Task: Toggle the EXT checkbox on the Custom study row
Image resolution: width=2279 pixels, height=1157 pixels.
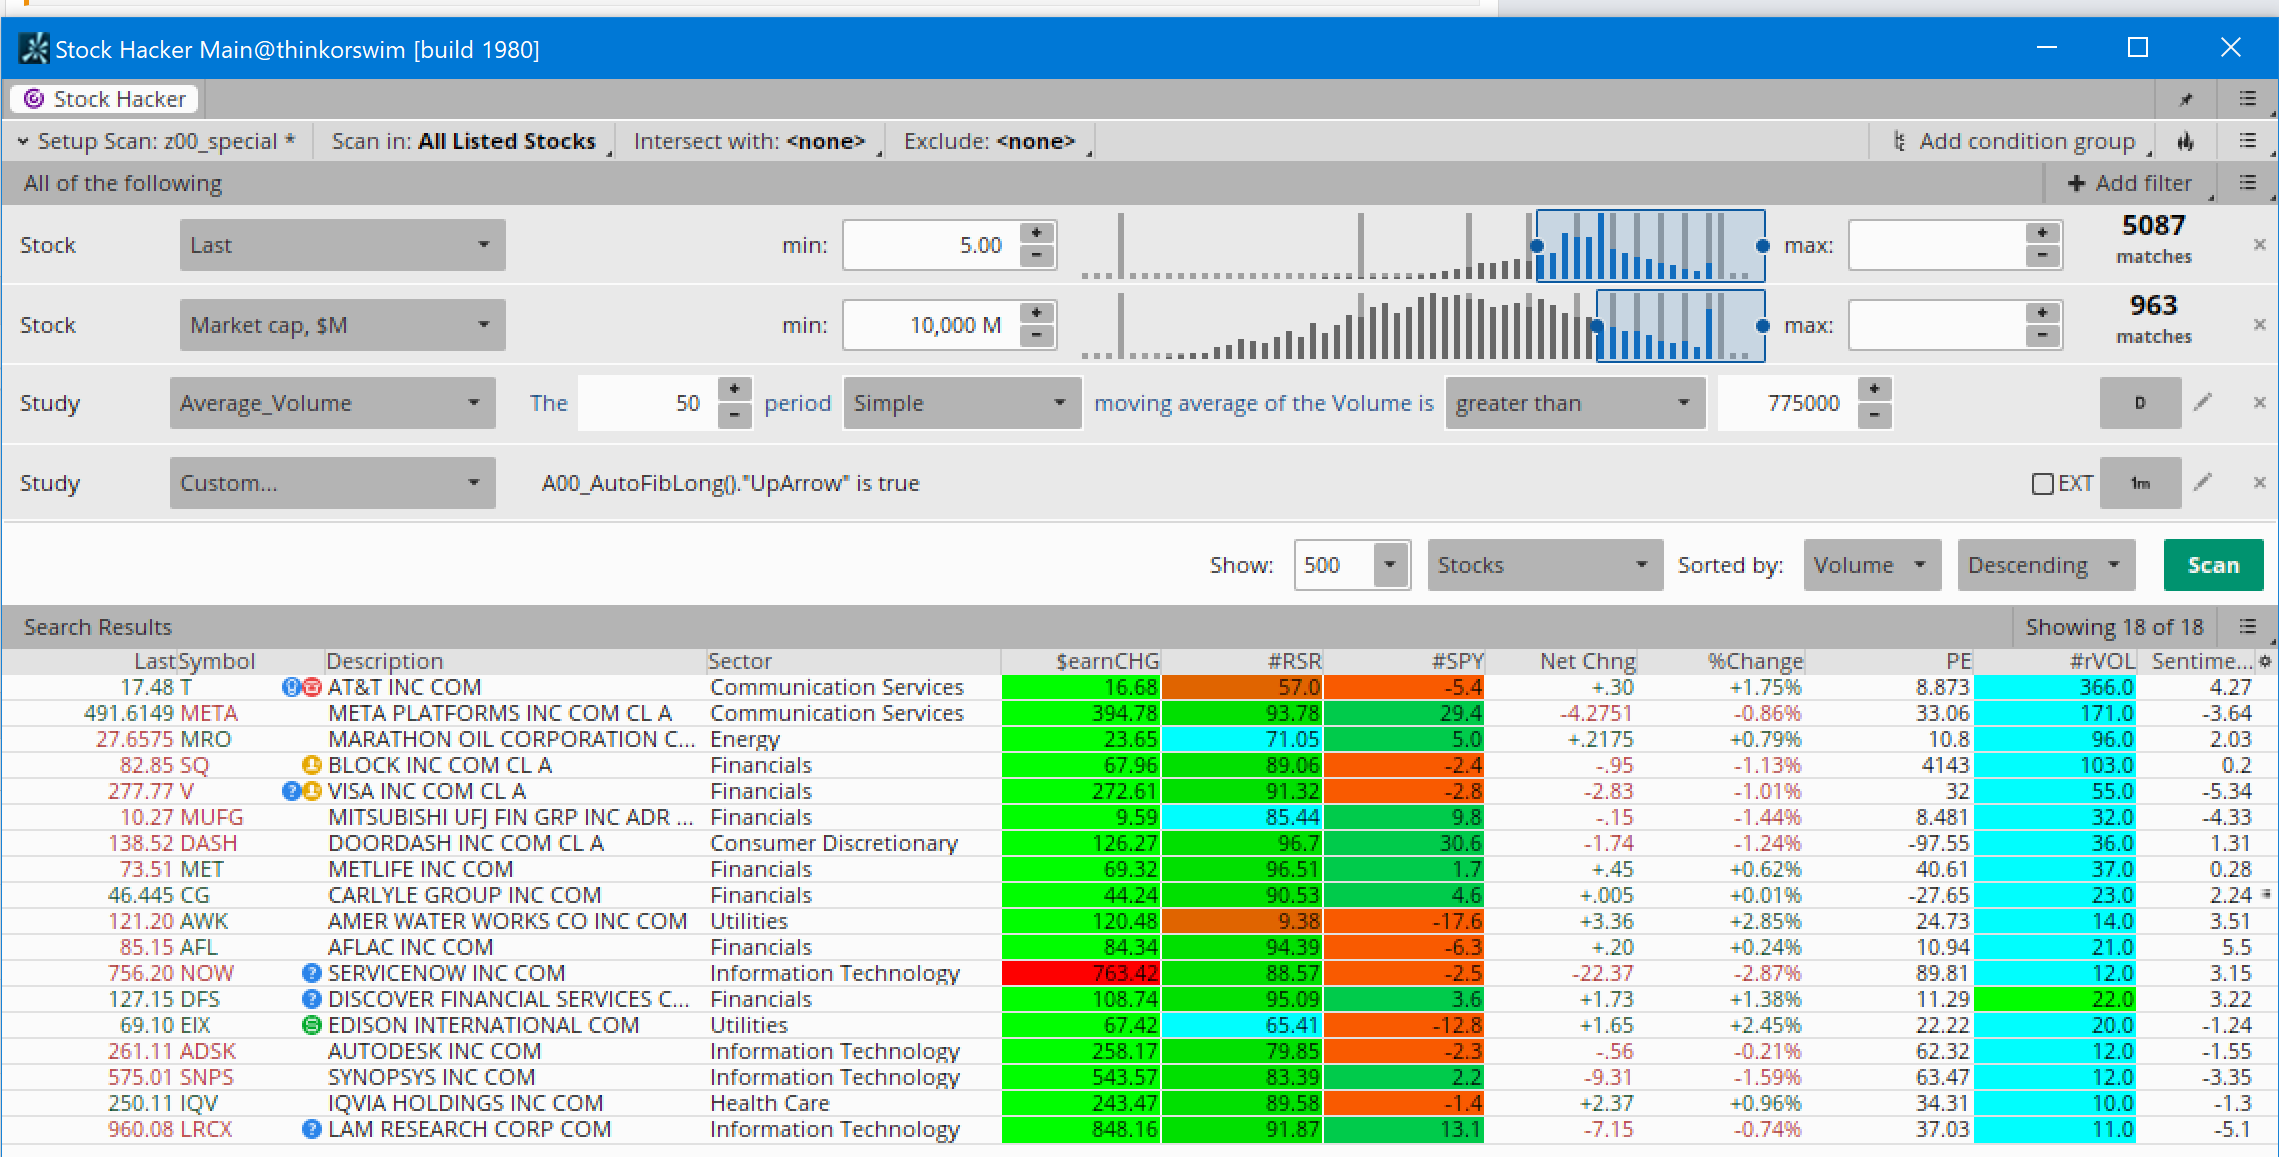Action: pyautogui.click(x=2042, y=484)
